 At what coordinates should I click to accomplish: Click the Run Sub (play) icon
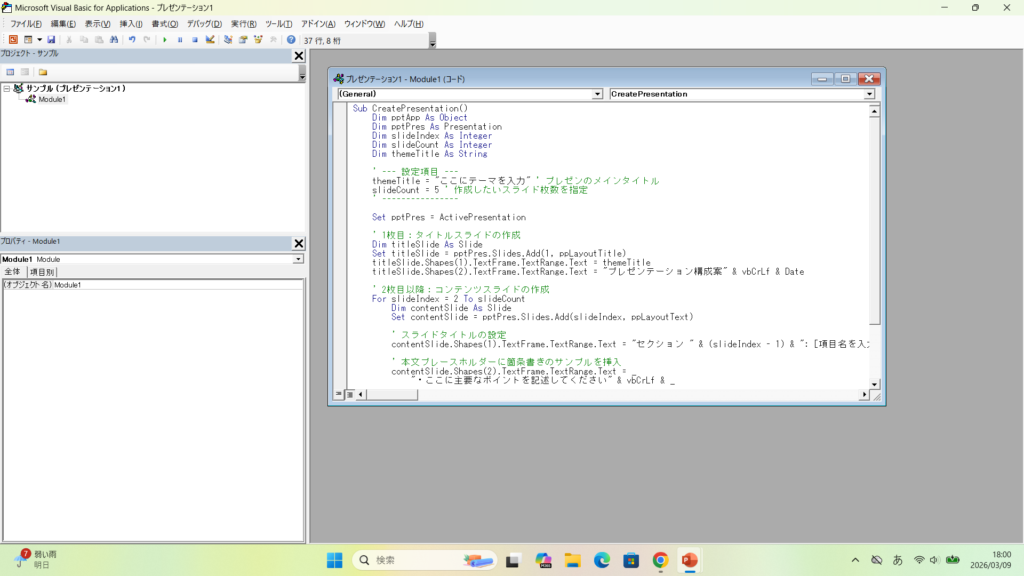coord(165,40)
